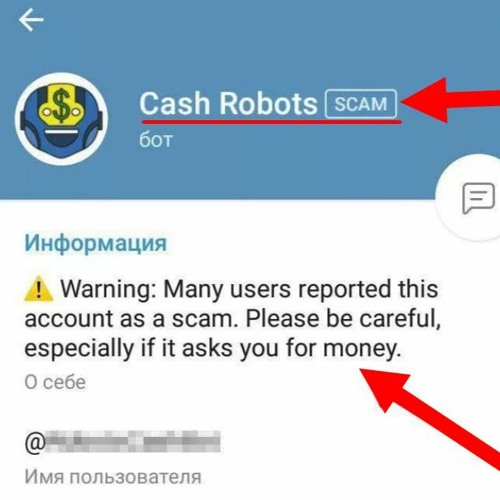The image size is (500, 500).
Task: Go back using the left arrow
Action: click(31, 20)
